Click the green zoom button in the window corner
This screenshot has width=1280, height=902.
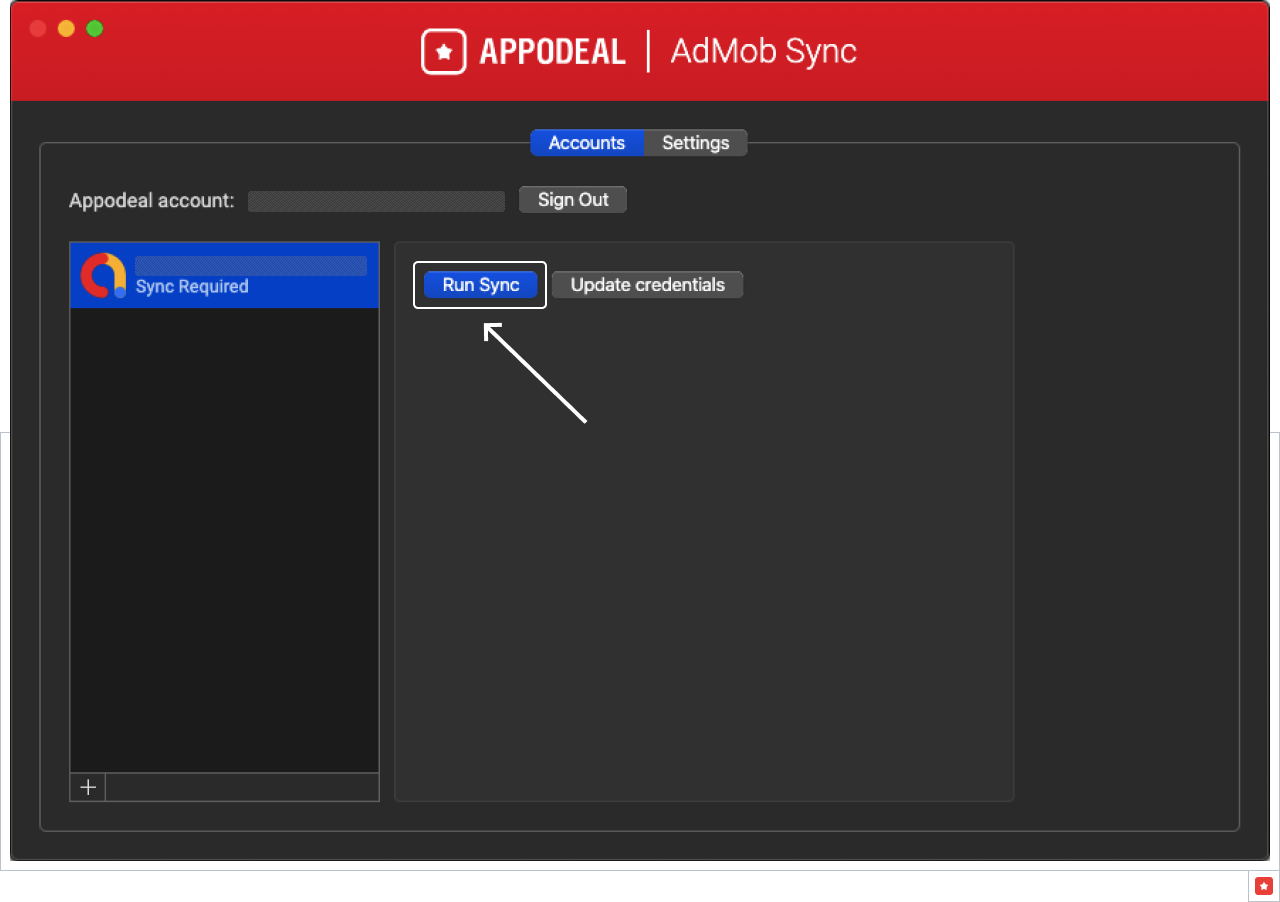click(94, 28)
